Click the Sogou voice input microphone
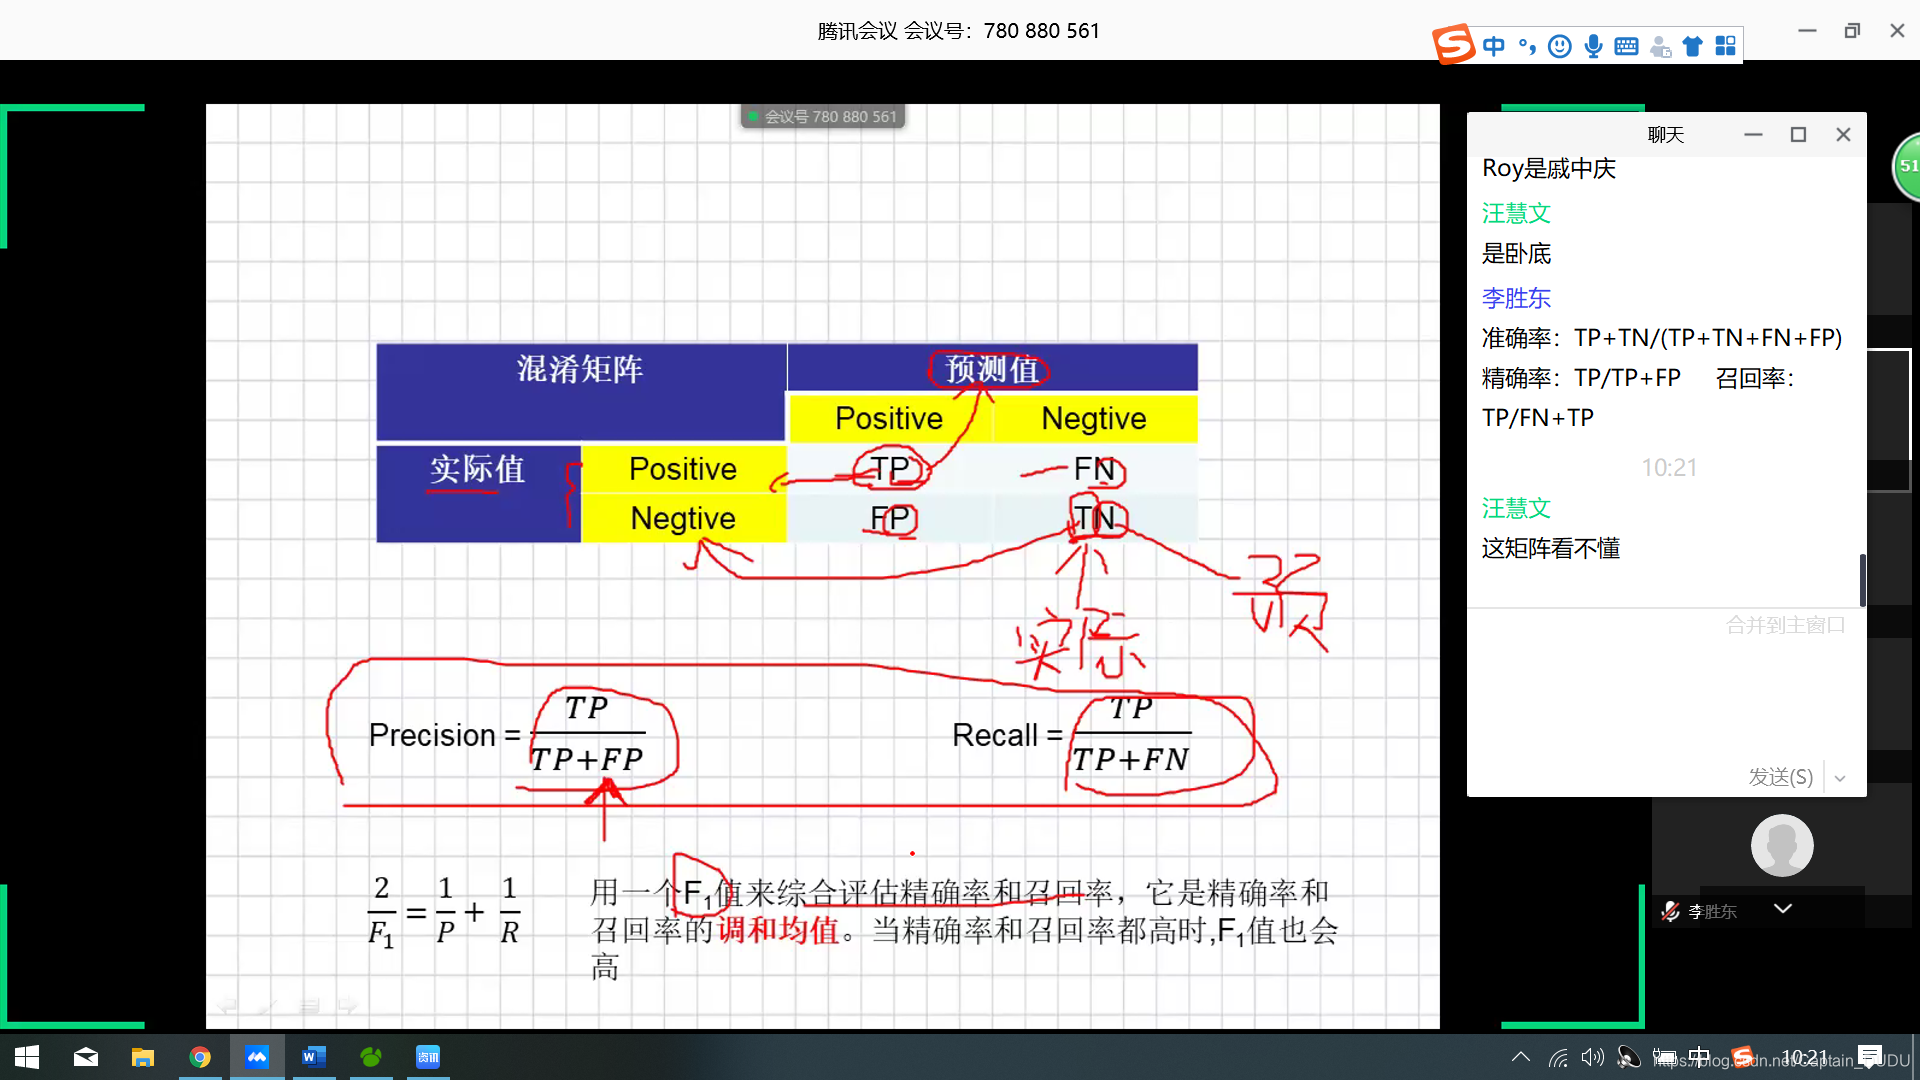This screenshot has height=1080, width=1920. (1593, 46)
